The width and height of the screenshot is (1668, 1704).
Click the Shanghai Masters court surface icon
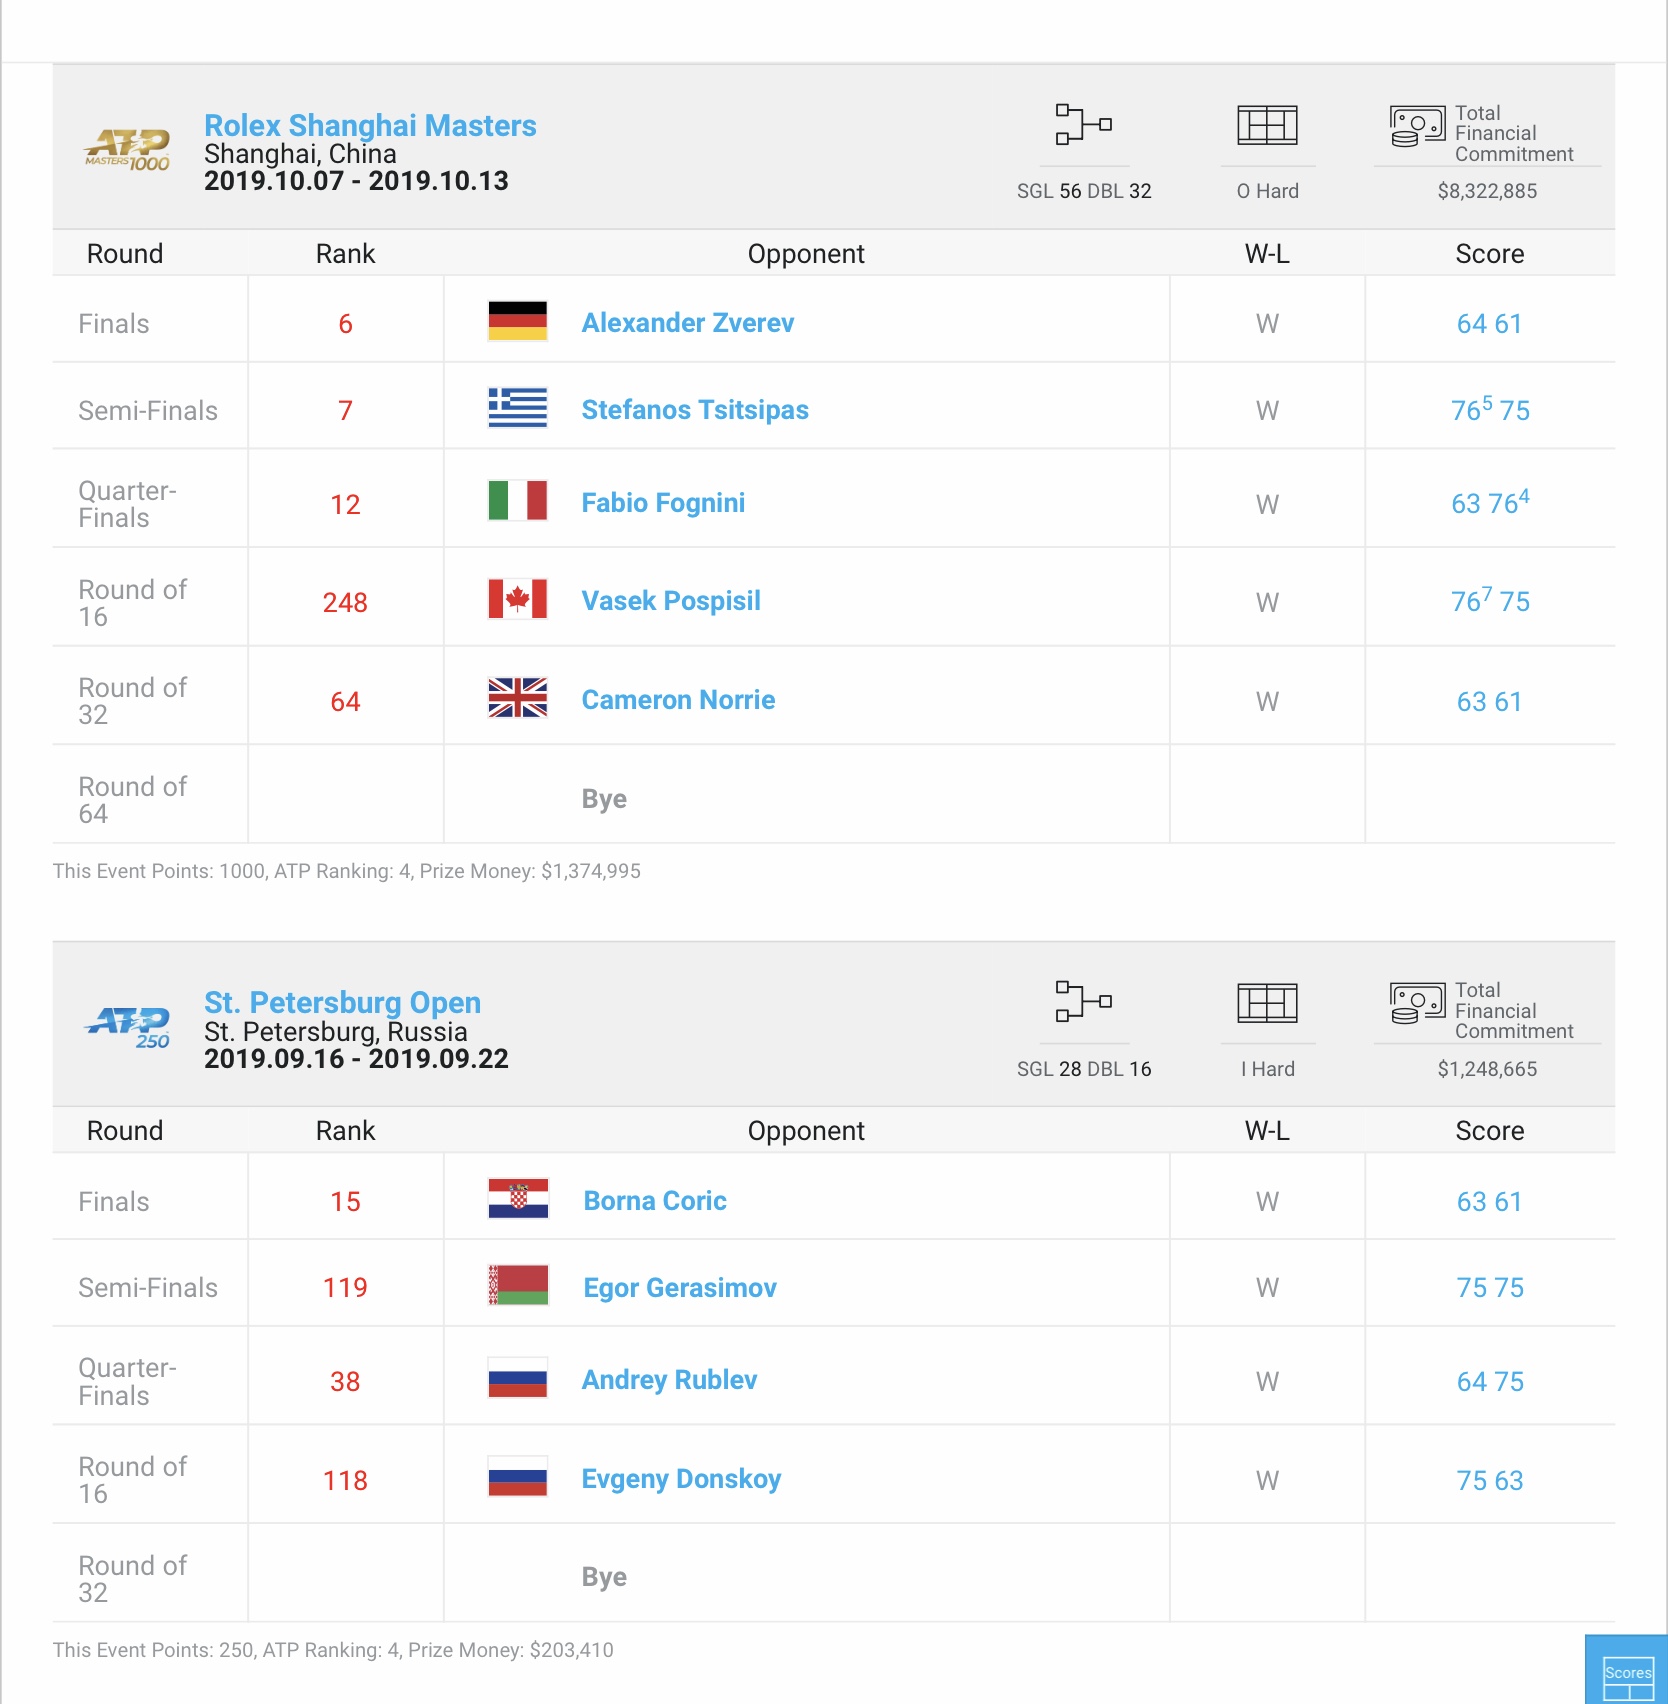[1267, 125]
